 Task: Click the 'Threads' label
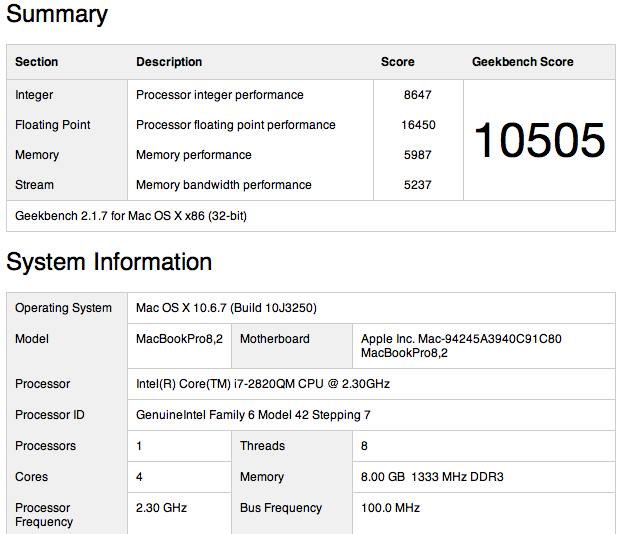pos(262,446)
